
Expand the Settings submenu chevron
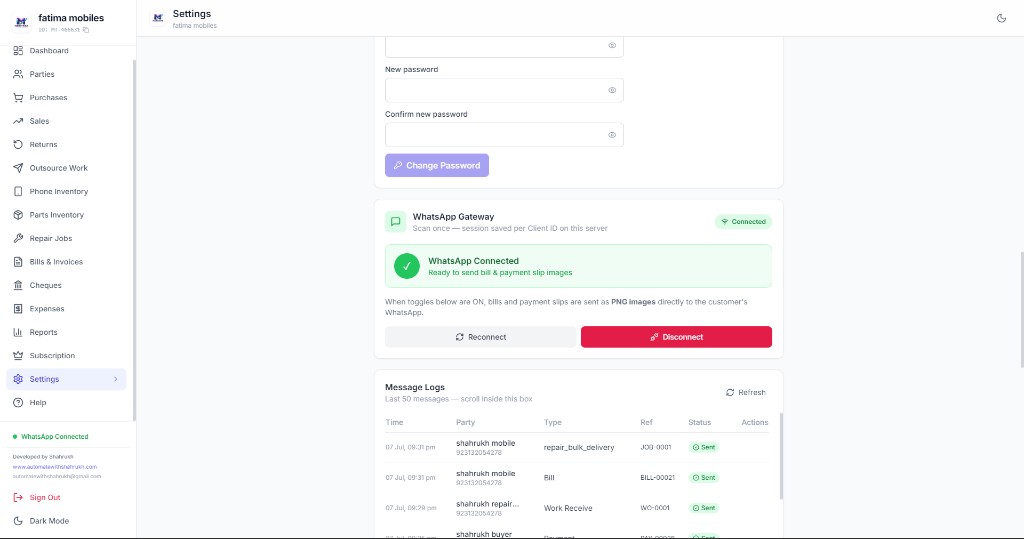pyautogui.click(x=116, y=379)
